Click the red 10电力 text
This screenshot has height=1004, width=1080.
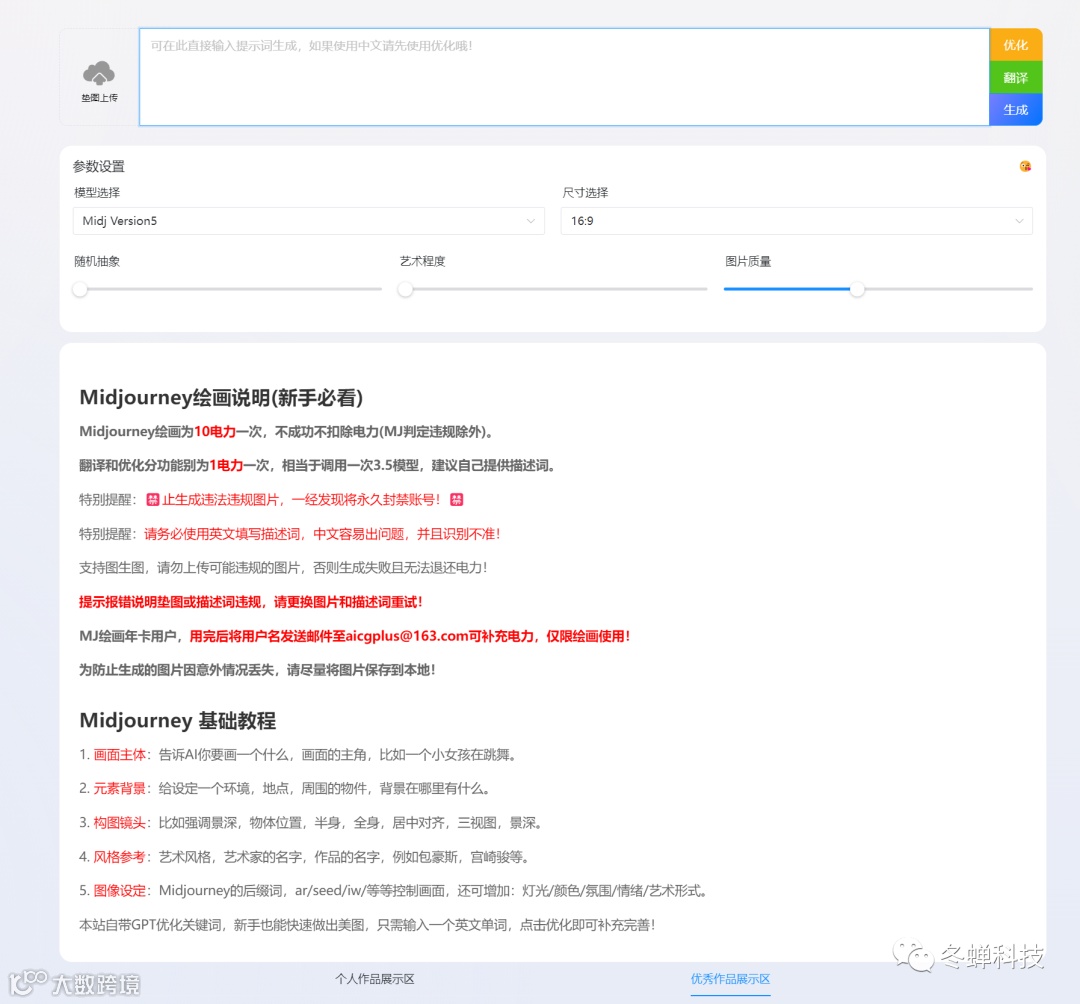(215, 432)
